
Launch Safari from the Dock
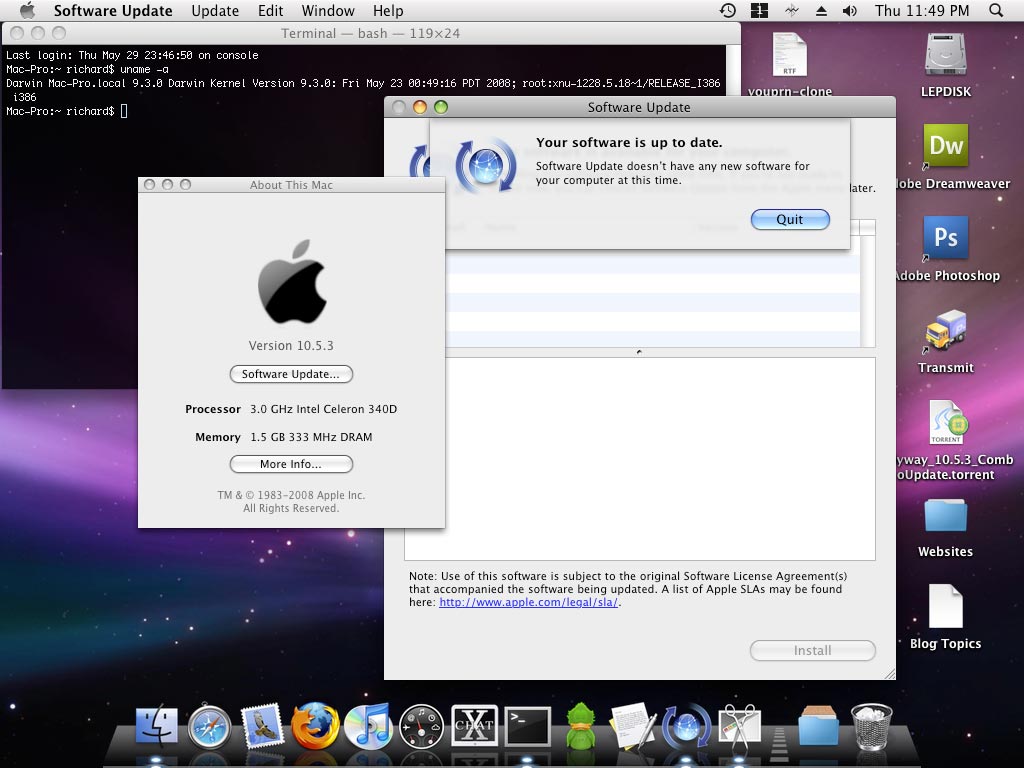[209, 726]
